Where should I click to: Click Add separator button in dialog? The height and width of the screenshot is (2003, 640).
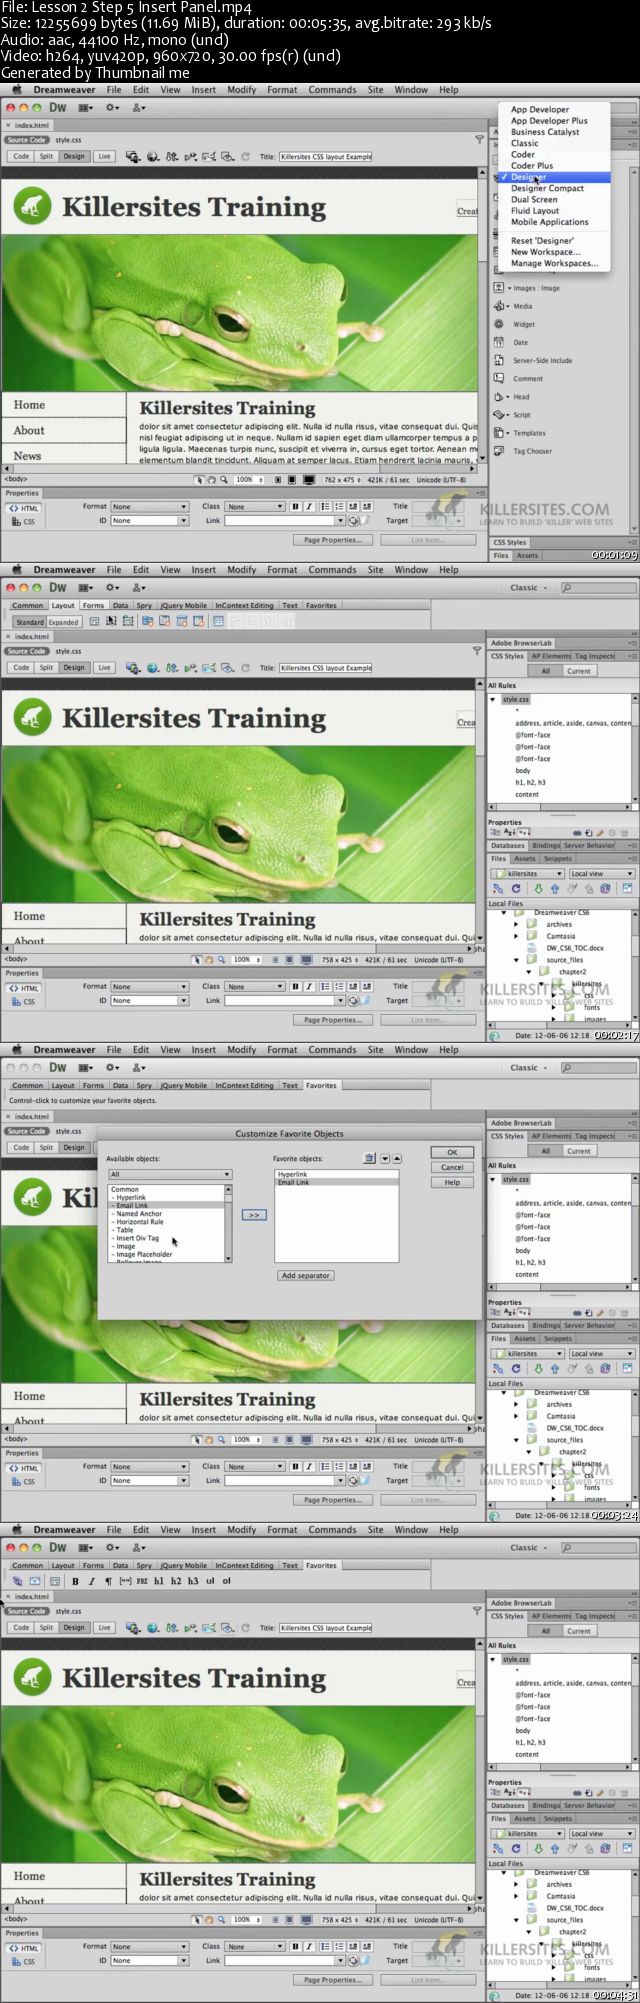point(306,1275)
